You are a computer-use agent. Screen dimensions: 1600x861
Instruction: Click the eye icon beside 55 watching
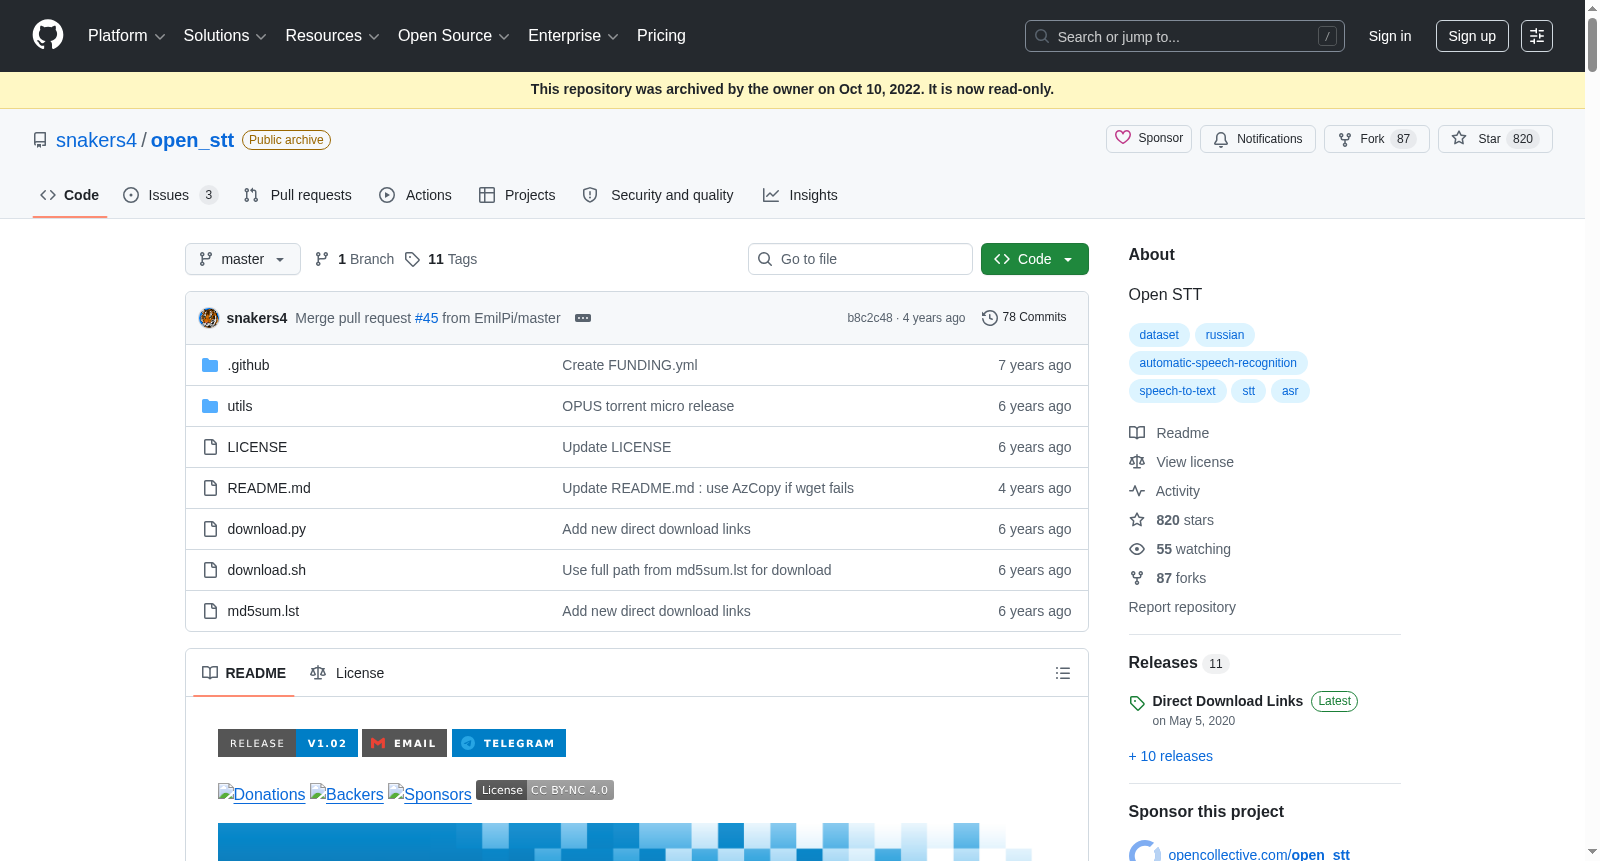tap(1137, 549)
